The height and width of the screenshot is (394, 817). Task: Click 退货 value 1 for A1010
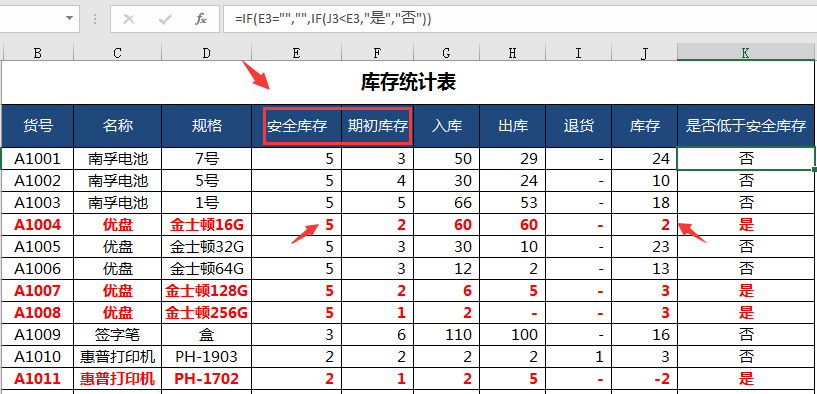[x=579, y=356]
